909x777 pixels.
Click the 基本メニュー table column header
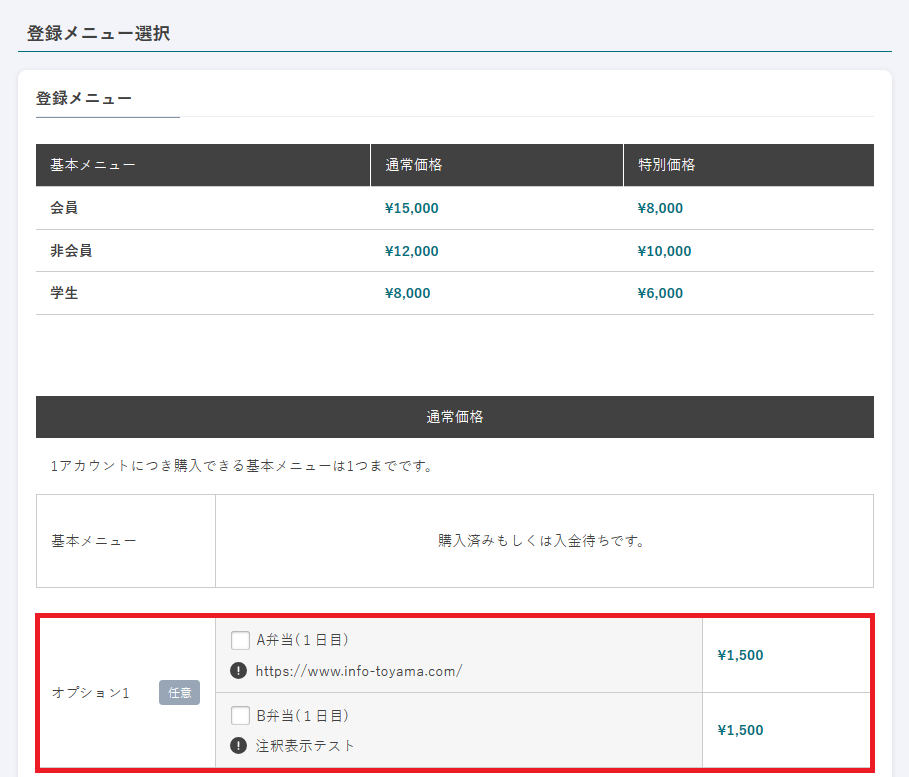(x=93, y=165)
